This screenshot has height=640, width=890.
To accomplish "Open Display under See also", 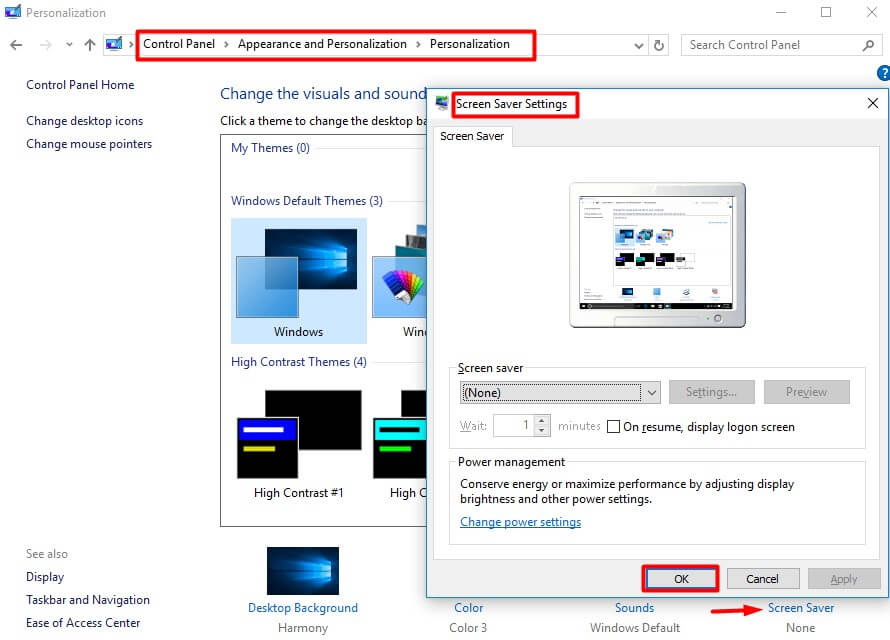I will click(45, 577).
